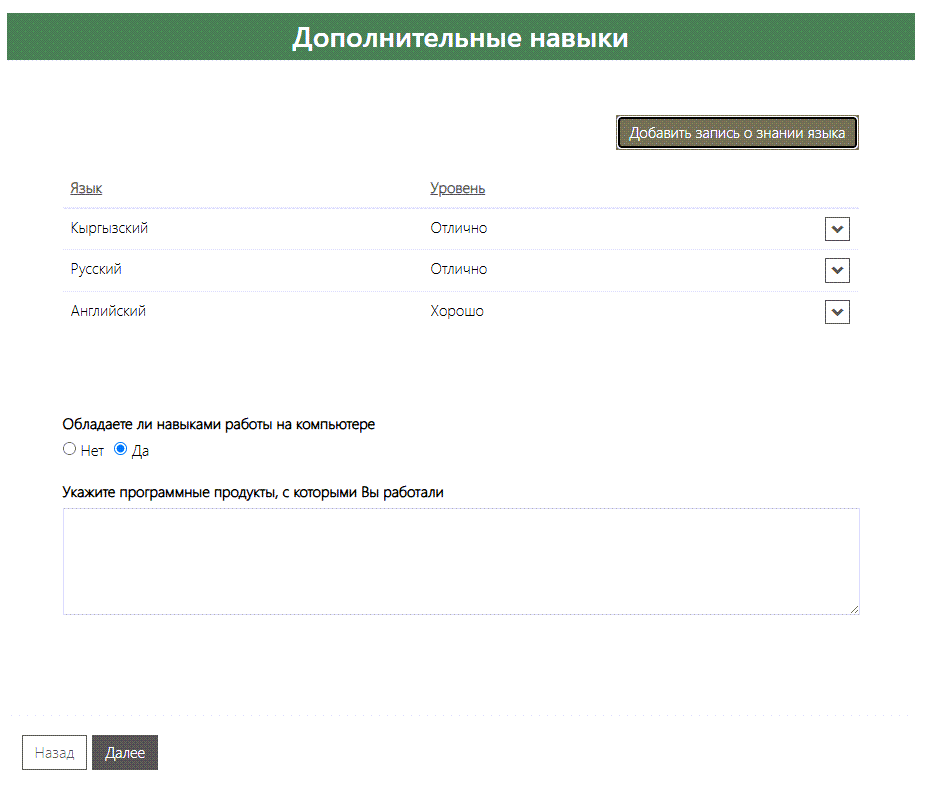Click the Укажите программные продукты label
The width and height of the screenshot is (925, 793).
tap(254, 492)
